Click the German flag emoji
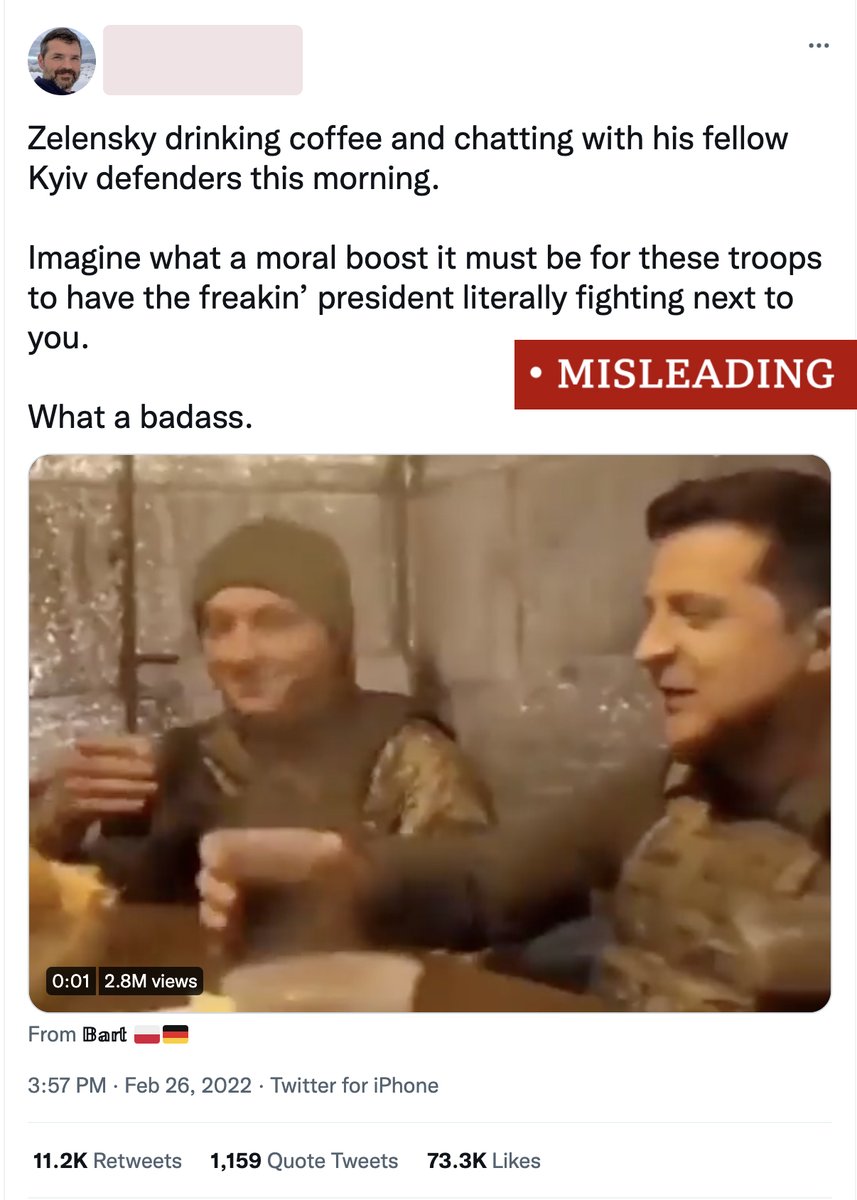Image resolution: width=857 pixels, height=1200 pixels. (175, 1035)
